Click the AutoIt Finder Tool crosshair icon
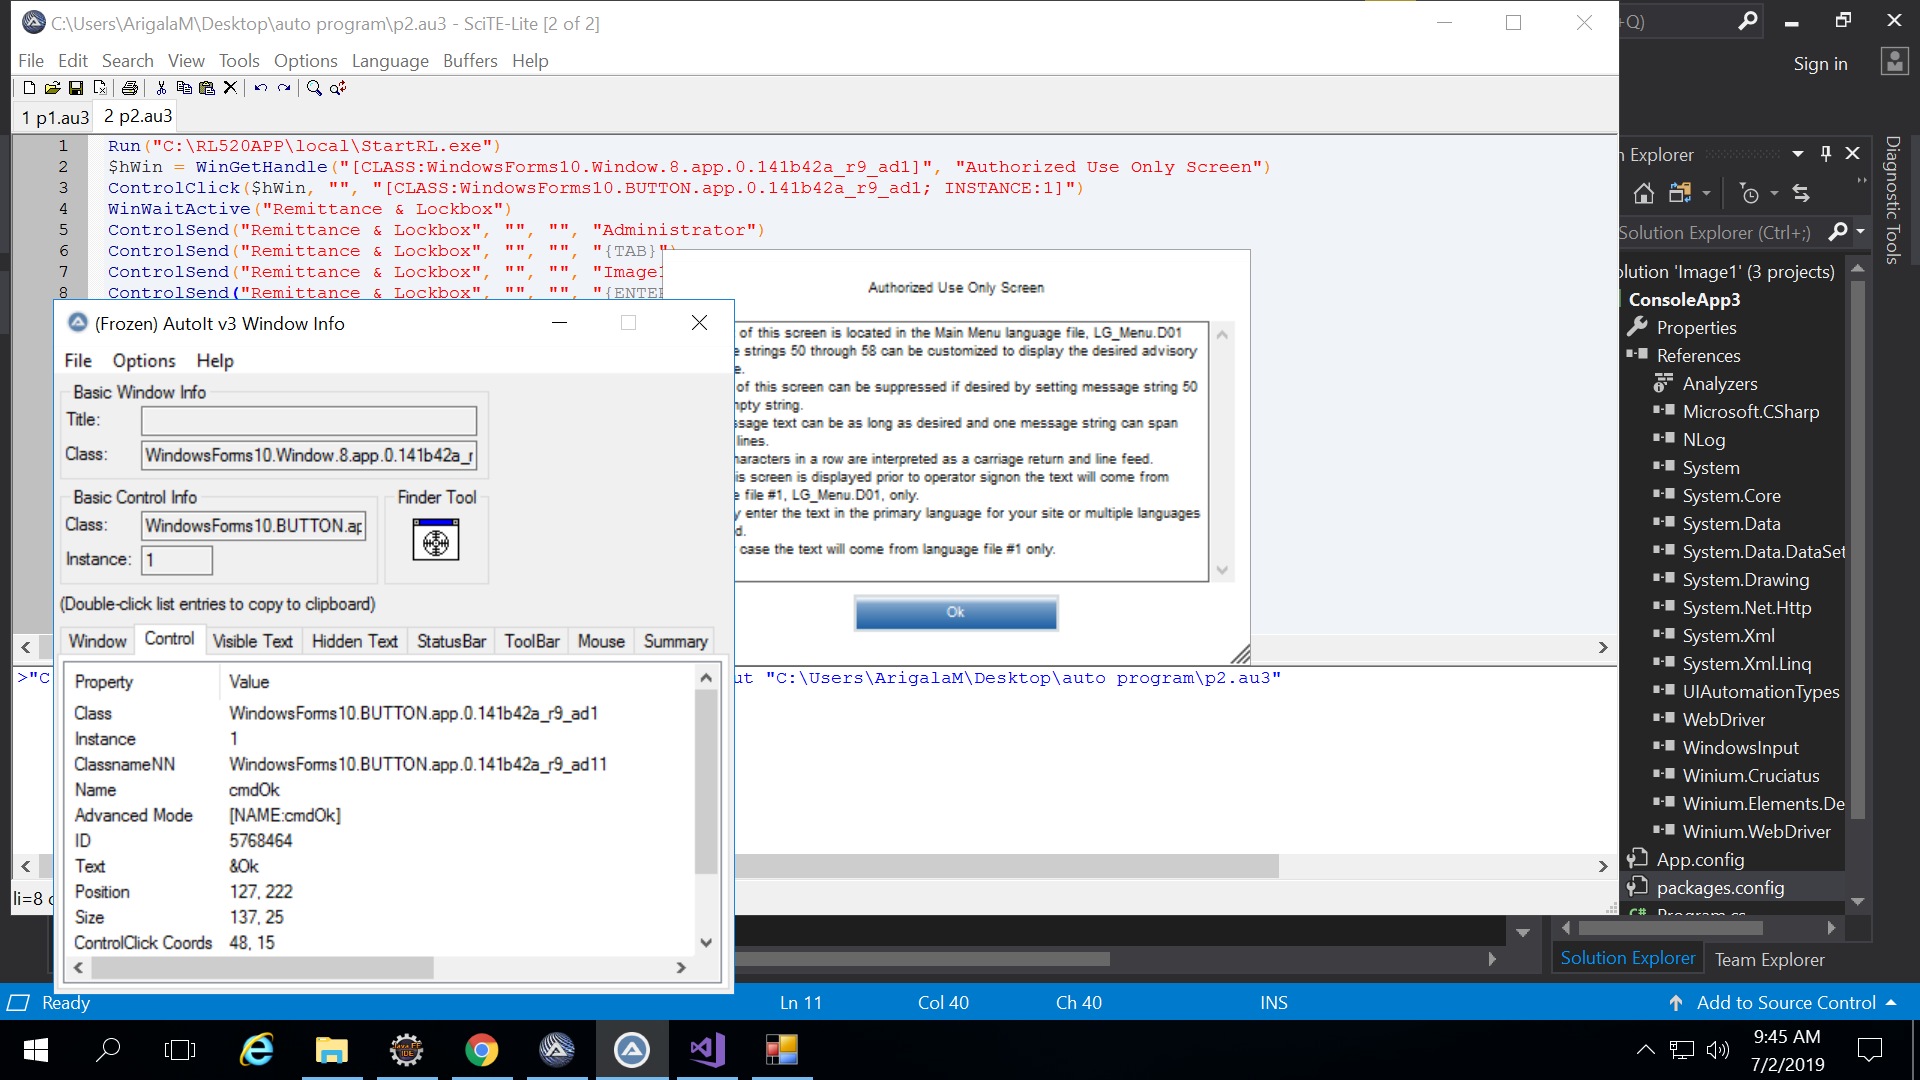This screenshot has width=1920, height=1080. point(436,541)
